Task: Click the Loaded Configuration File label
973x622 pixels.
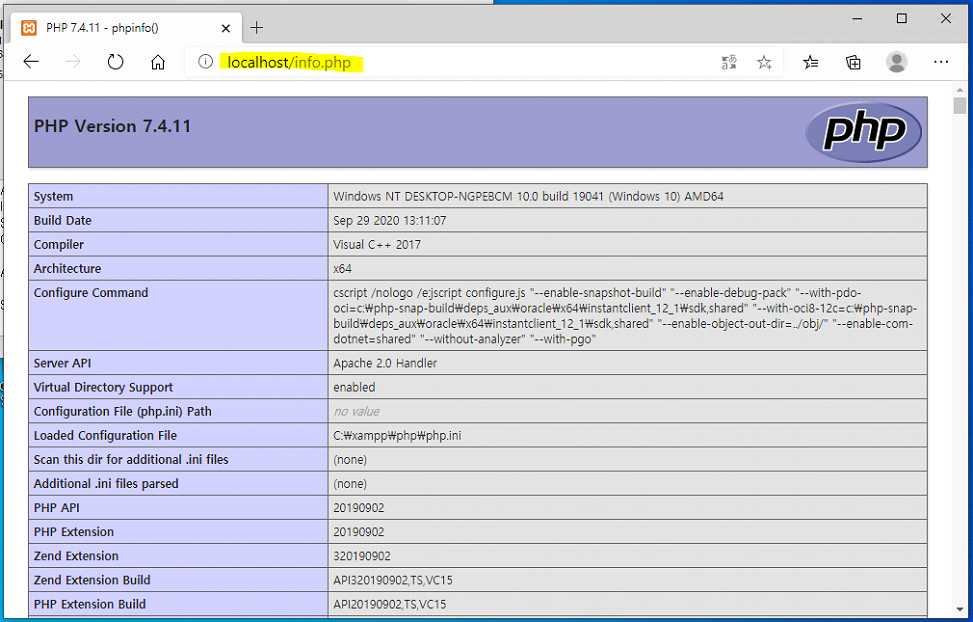Action: 105,436
